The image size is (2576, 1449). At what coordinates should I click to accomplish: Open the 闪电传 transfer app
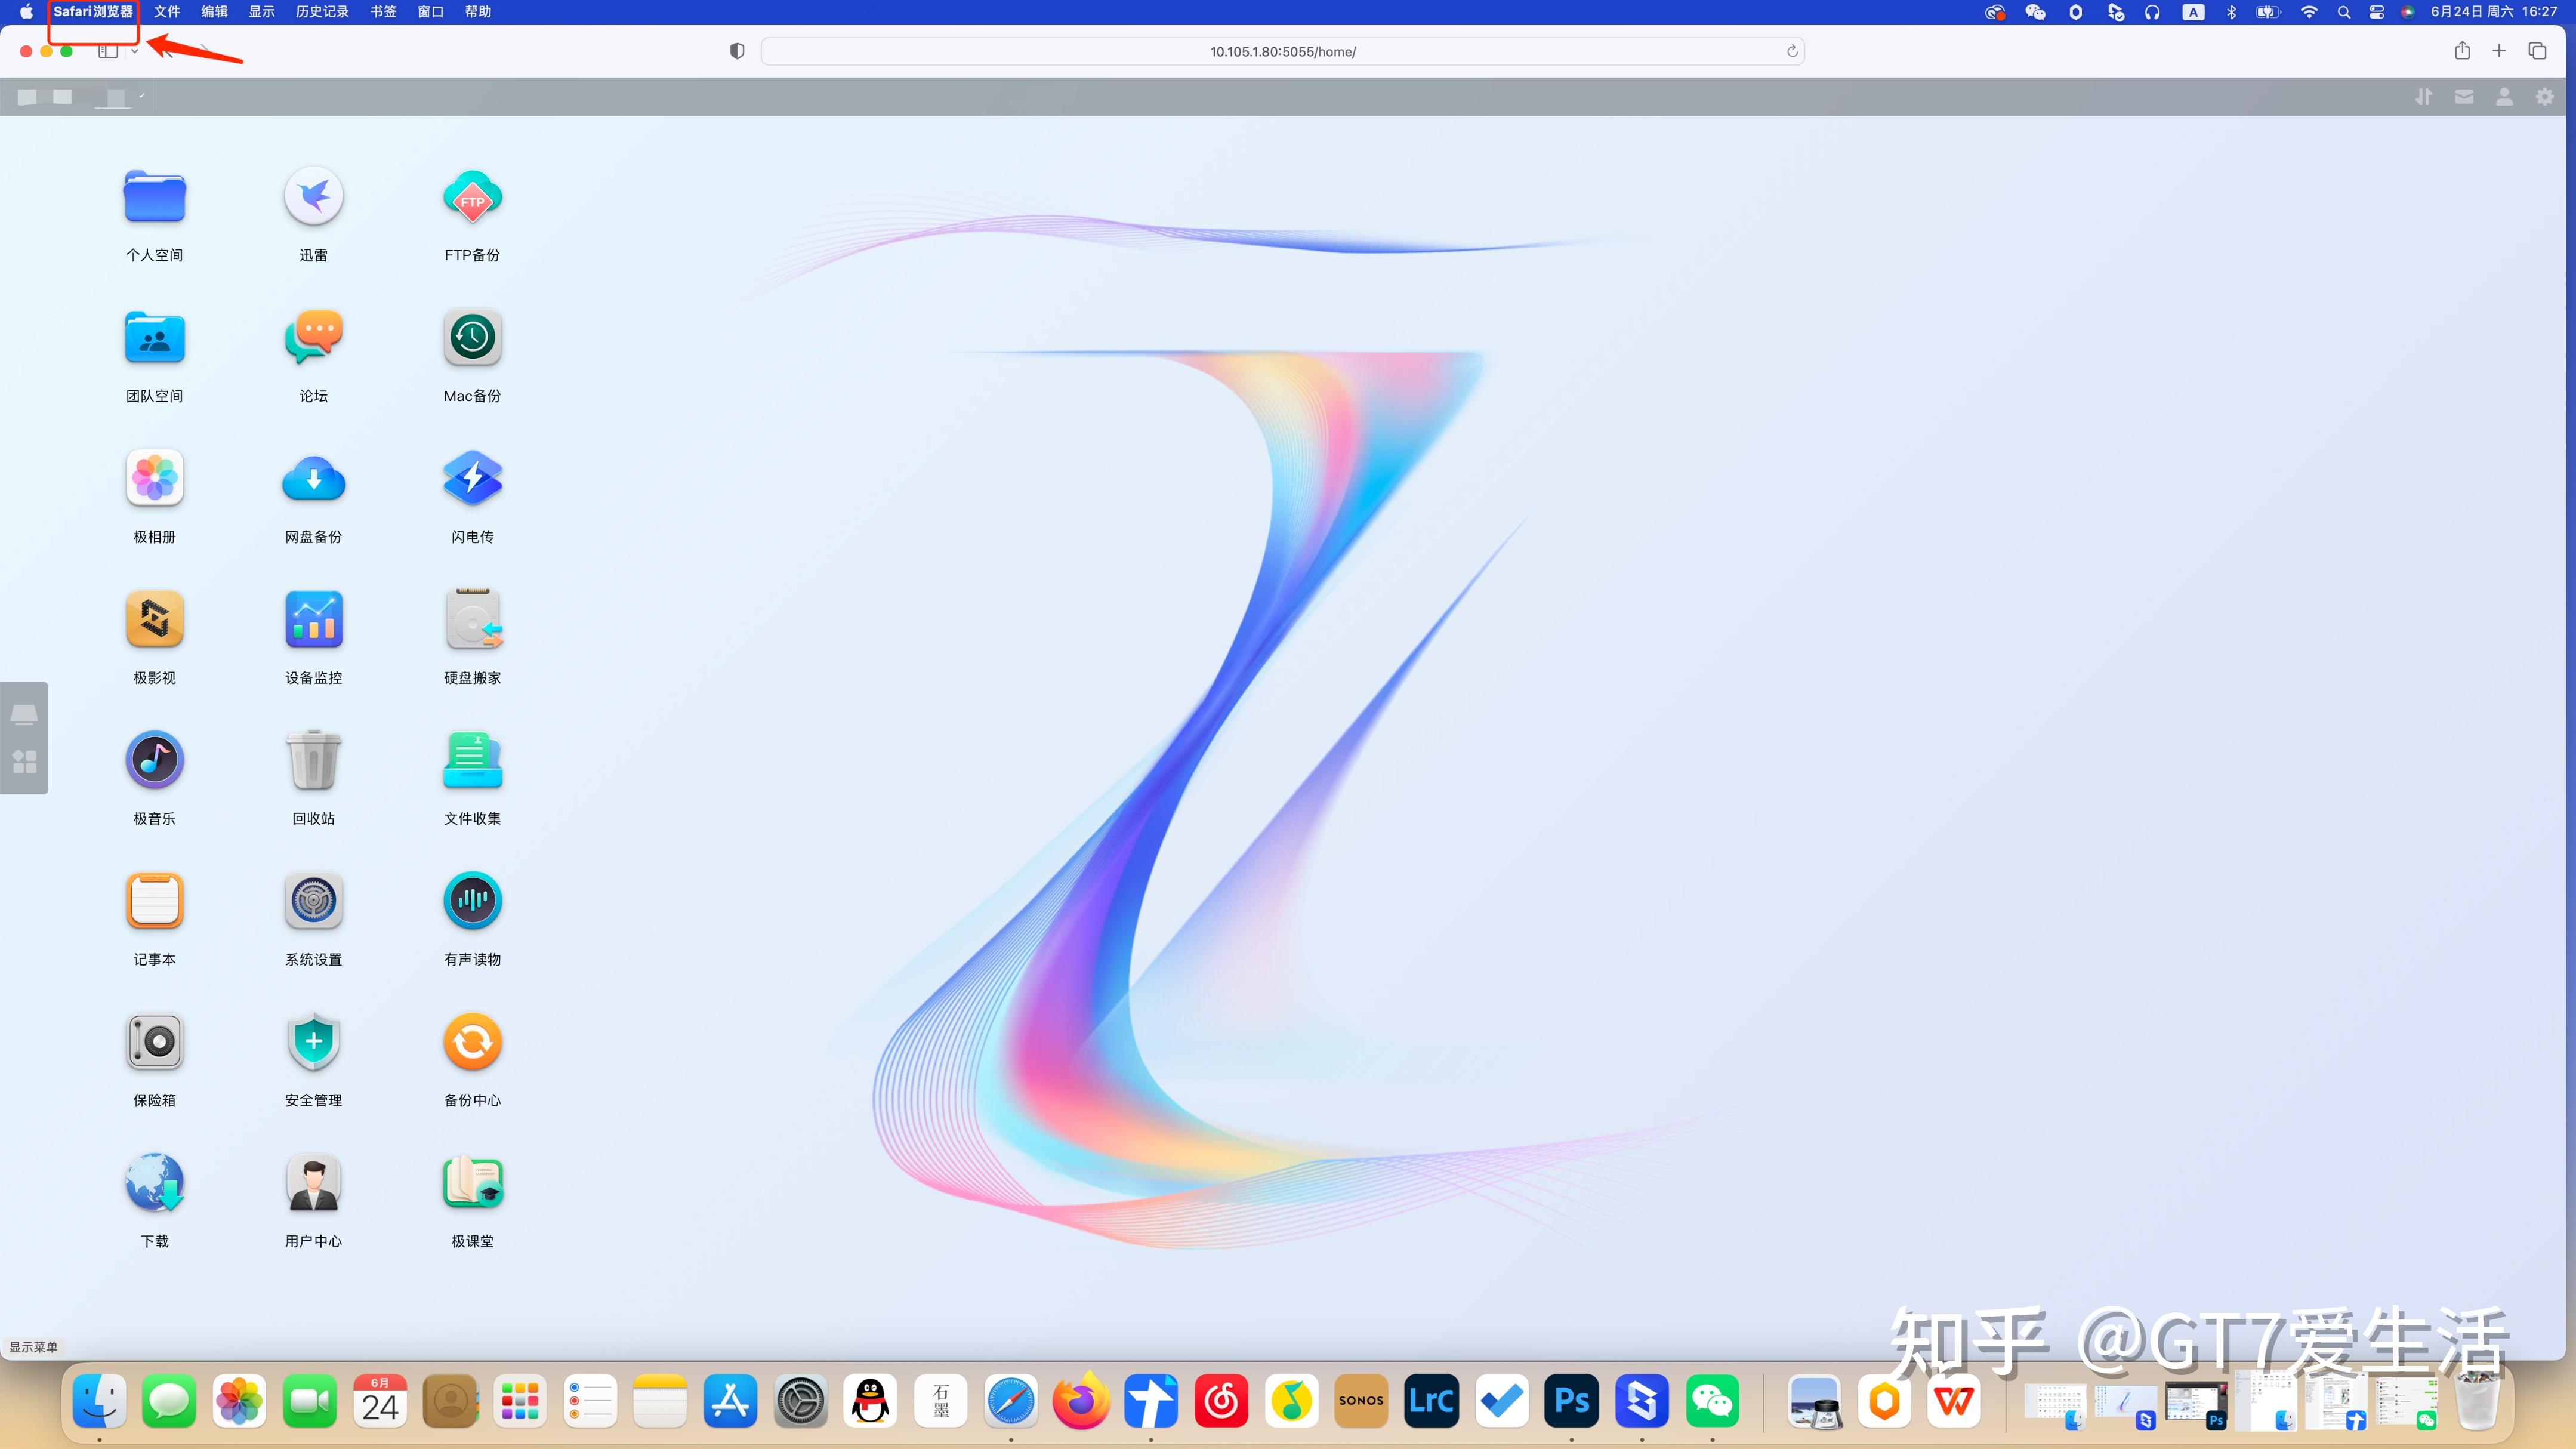pyautogui.click(x=472, y=478)
